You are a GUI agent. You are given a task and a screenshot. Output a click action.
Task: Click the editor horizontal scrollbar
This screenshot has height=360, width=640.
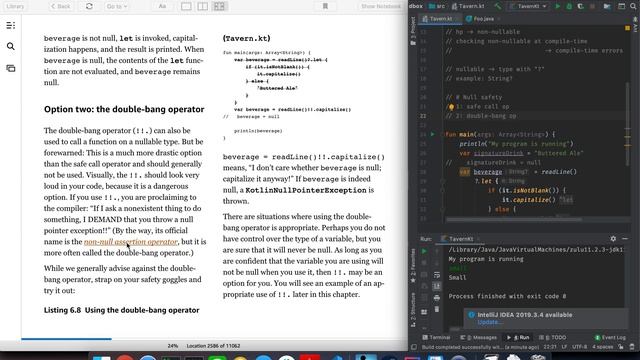pos(513,219)
